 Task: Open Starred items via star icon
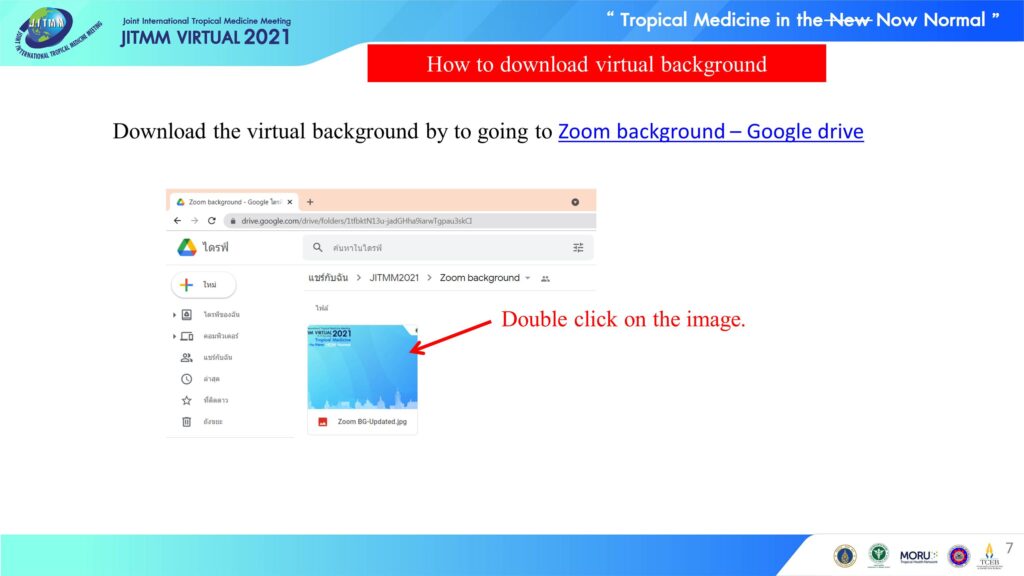pos(186,400)
